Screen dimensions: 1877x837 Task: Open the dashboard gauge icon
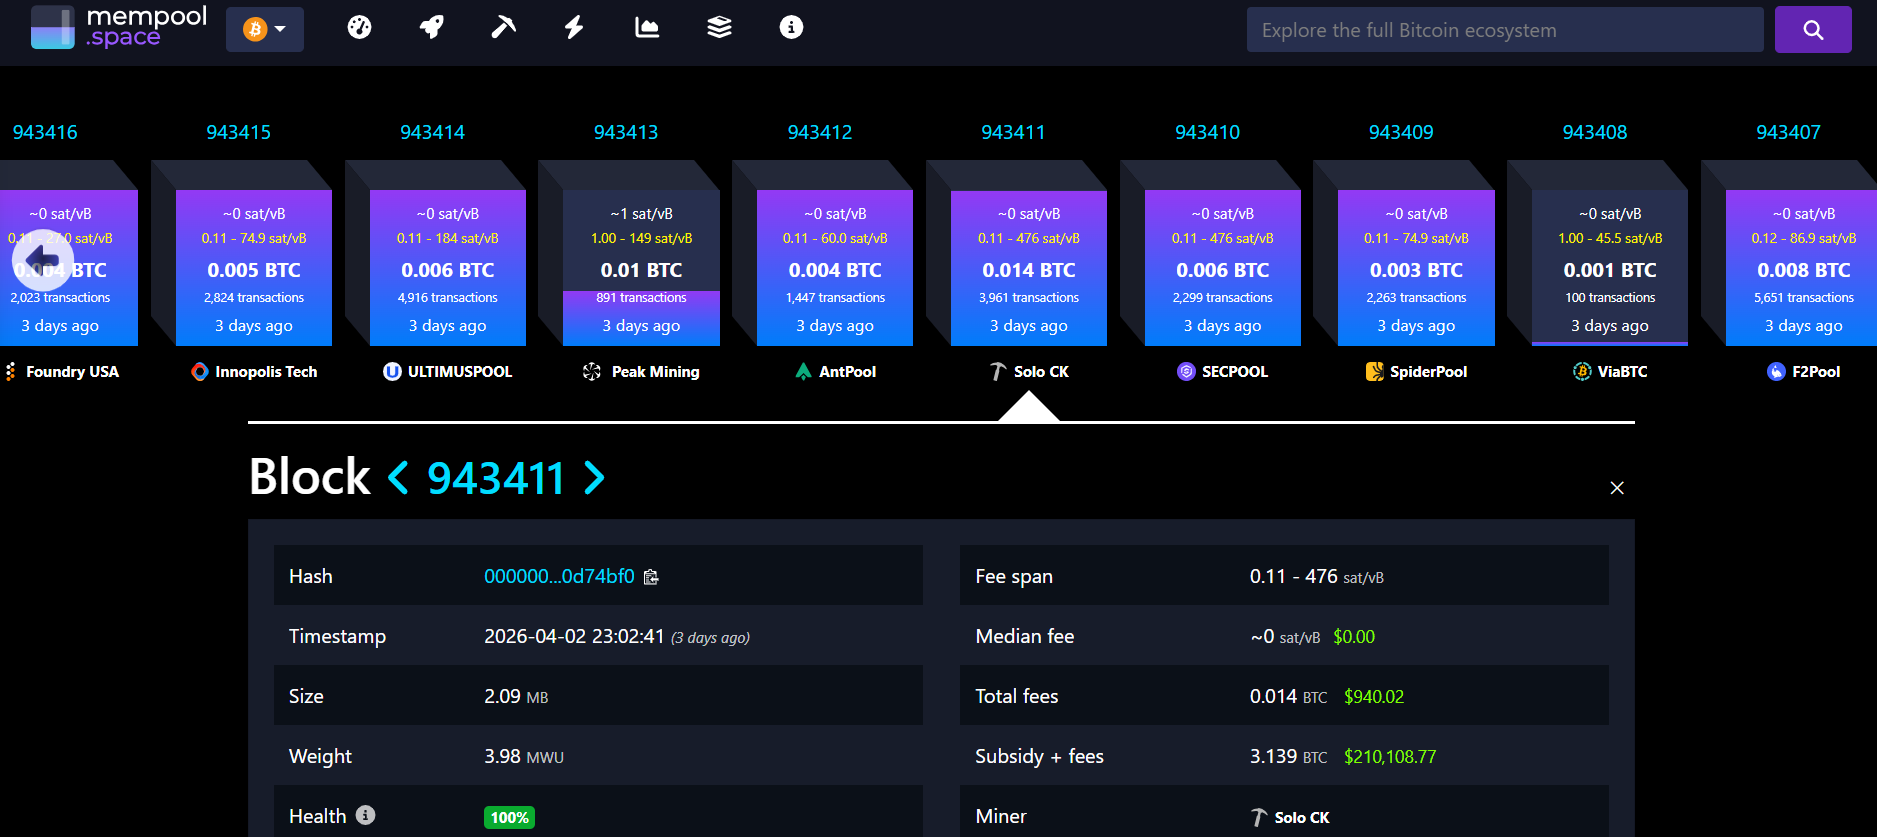tap(359, 28)
